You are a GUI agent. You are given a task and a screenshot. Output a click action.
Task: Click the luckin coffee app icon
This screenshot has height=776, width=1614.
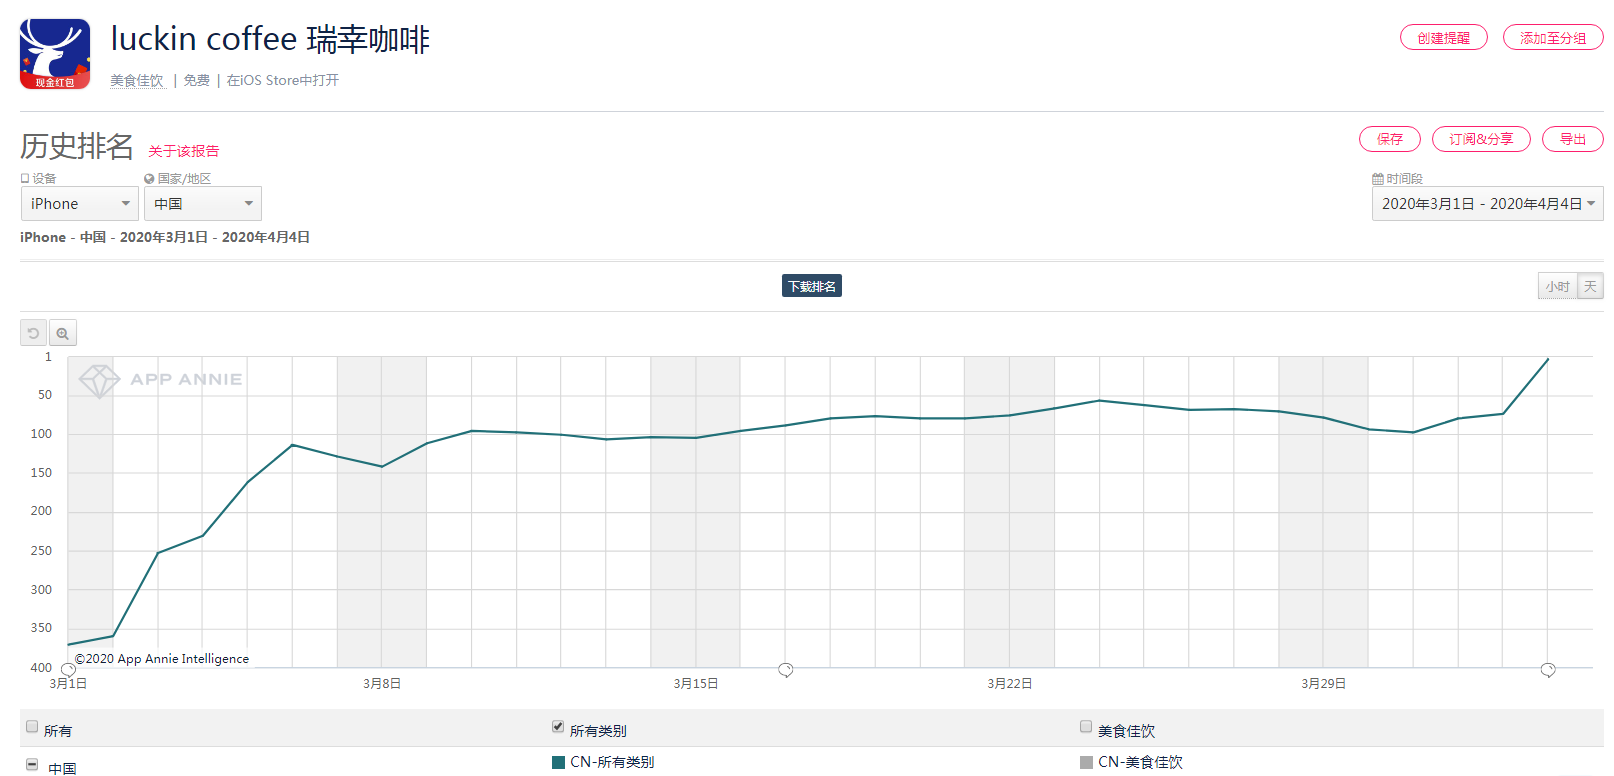(55, 54)
